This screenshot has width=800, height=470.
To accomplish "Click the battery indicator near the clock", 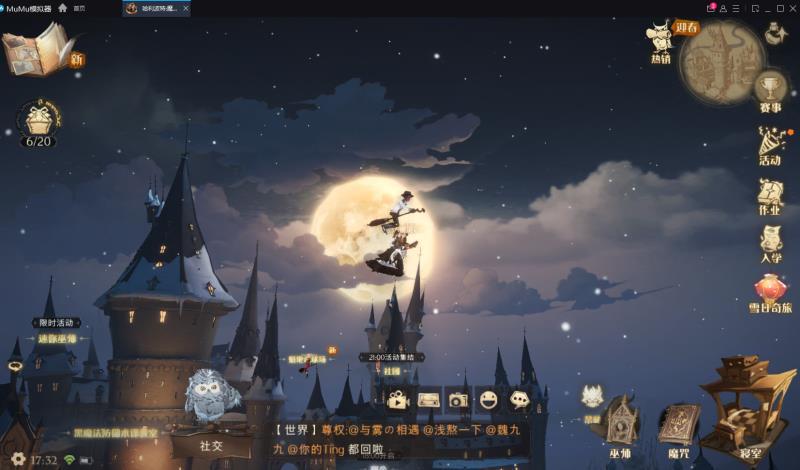I will coord(86,461).
